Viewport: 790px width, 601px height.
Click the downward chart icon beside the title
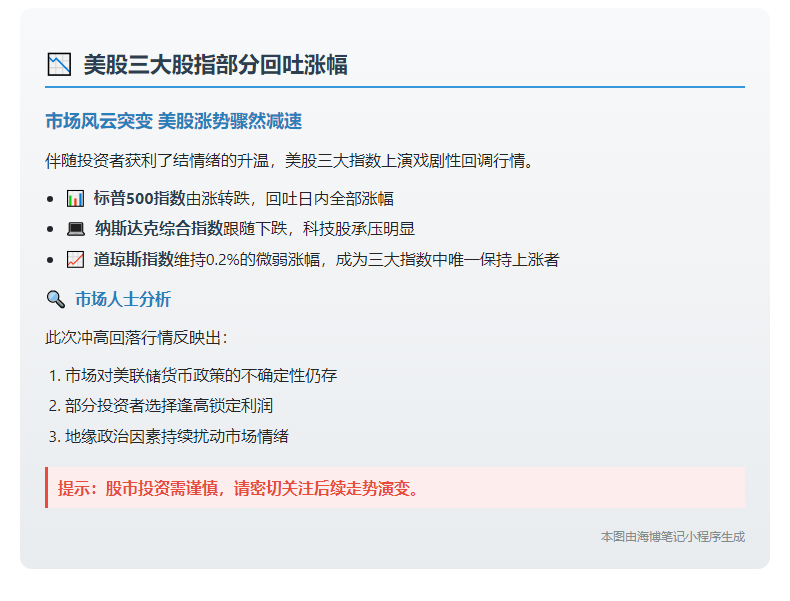[59, 64]
